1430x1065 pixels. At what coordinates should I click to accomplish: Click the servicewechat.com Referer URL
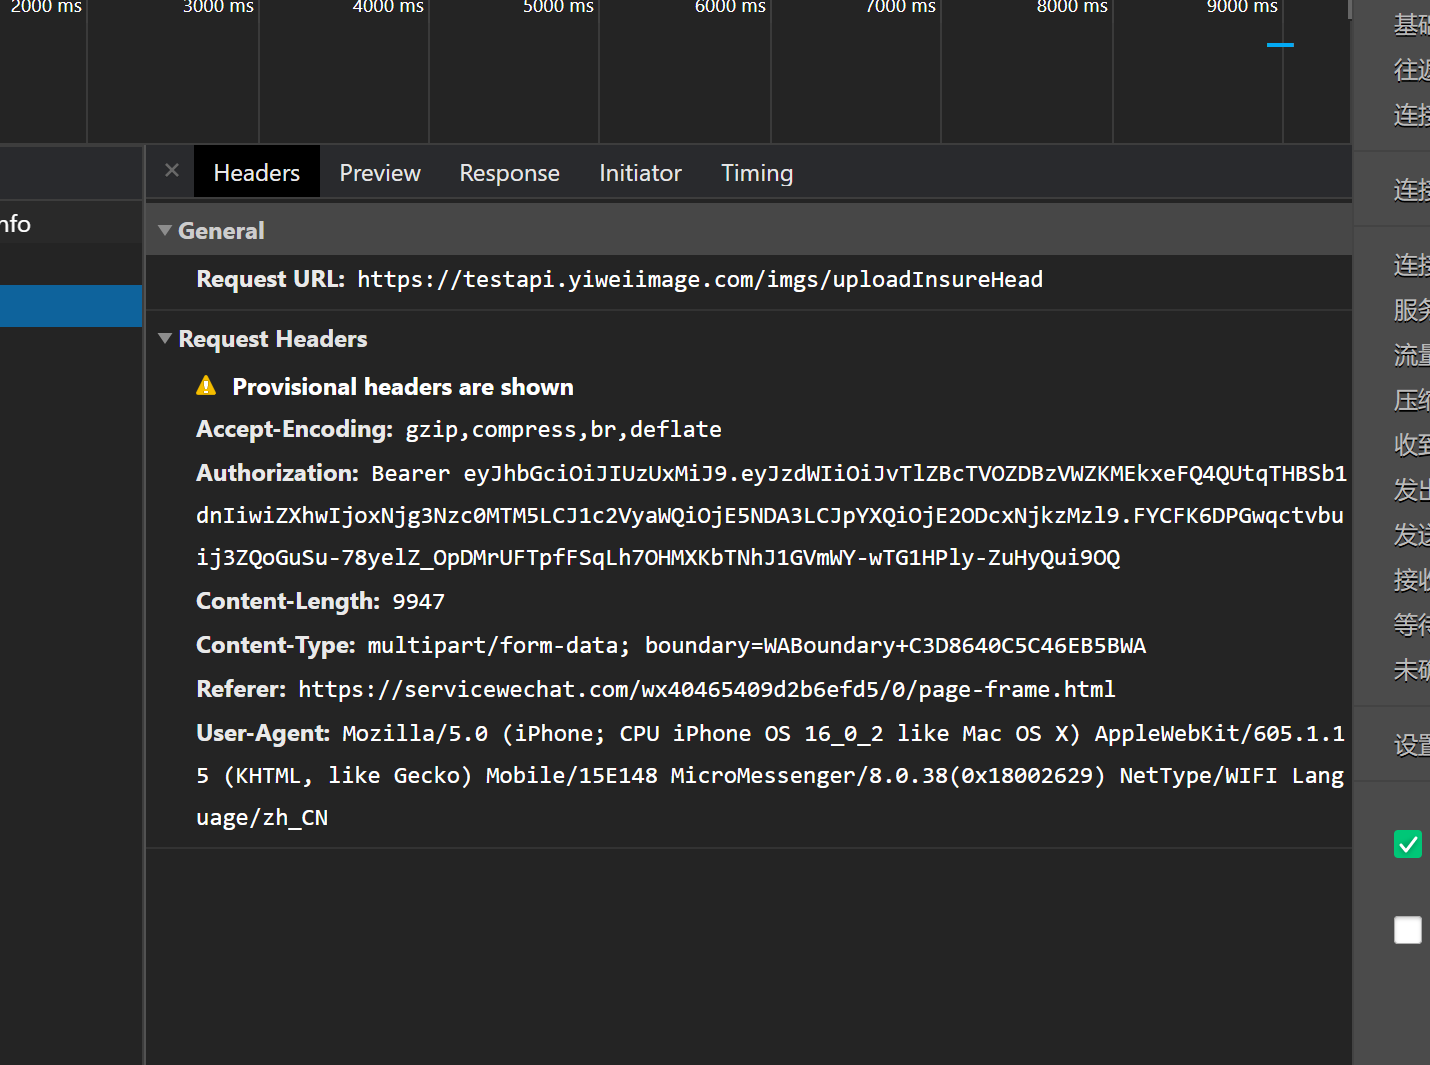706,690
